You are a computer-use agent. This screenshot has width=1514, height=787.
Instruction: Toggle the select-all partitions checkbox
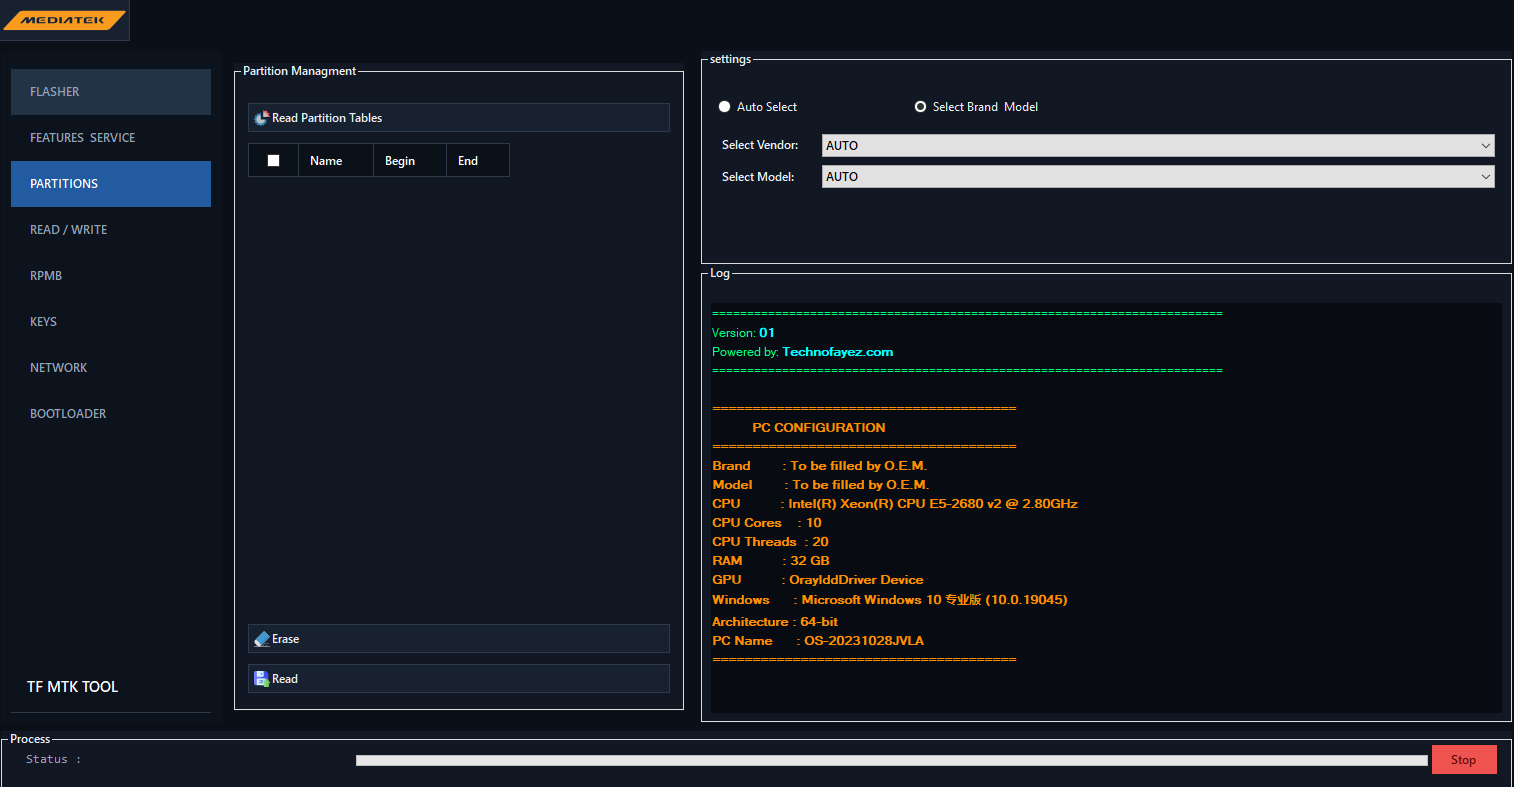[273, 160]
